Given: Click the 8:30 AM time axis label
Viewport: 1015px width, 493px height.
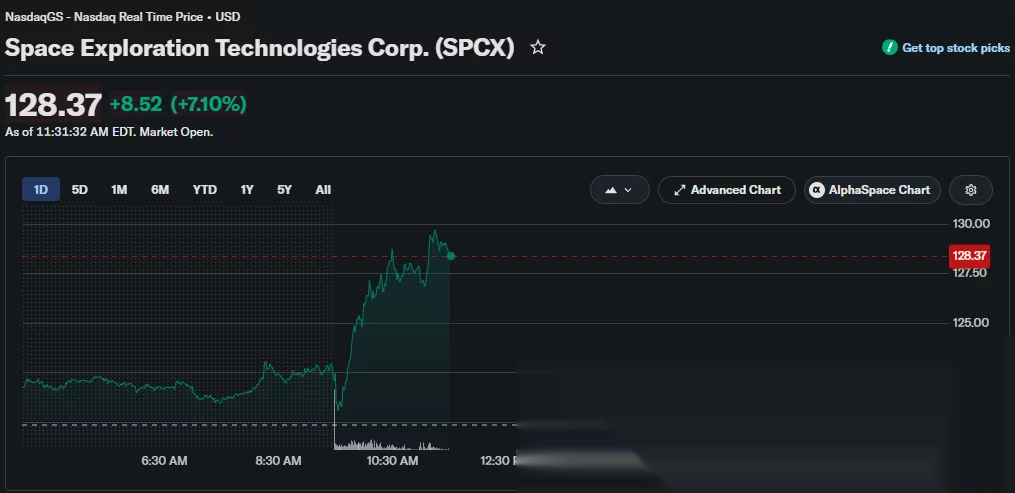Looking at the screenshot, I should [278, 461].
